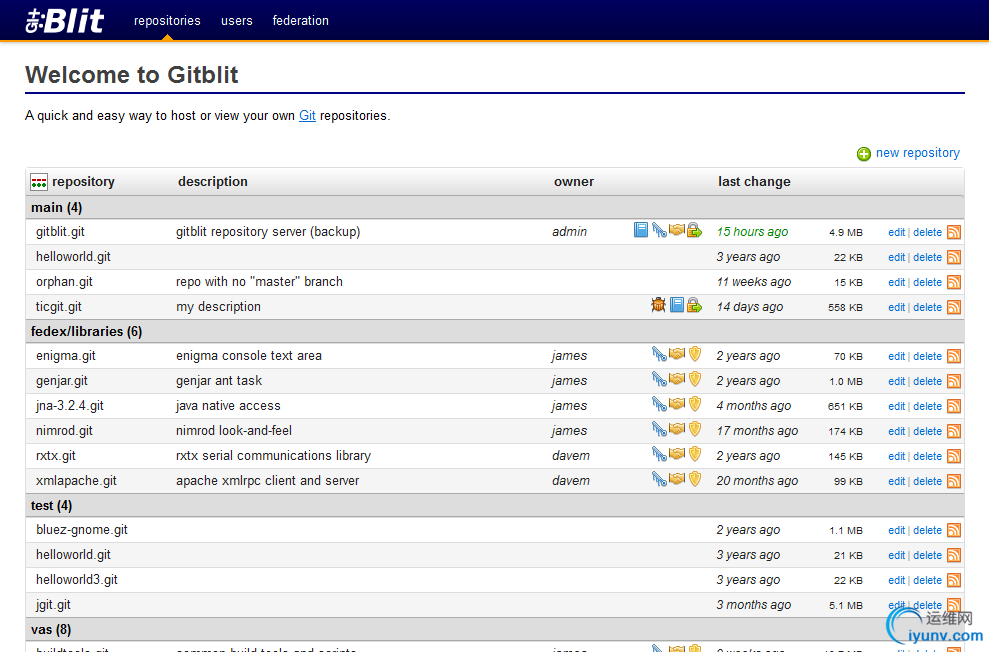
Task: Click the blue pipe icon for gitblit.git
Action: coord(659,230)
